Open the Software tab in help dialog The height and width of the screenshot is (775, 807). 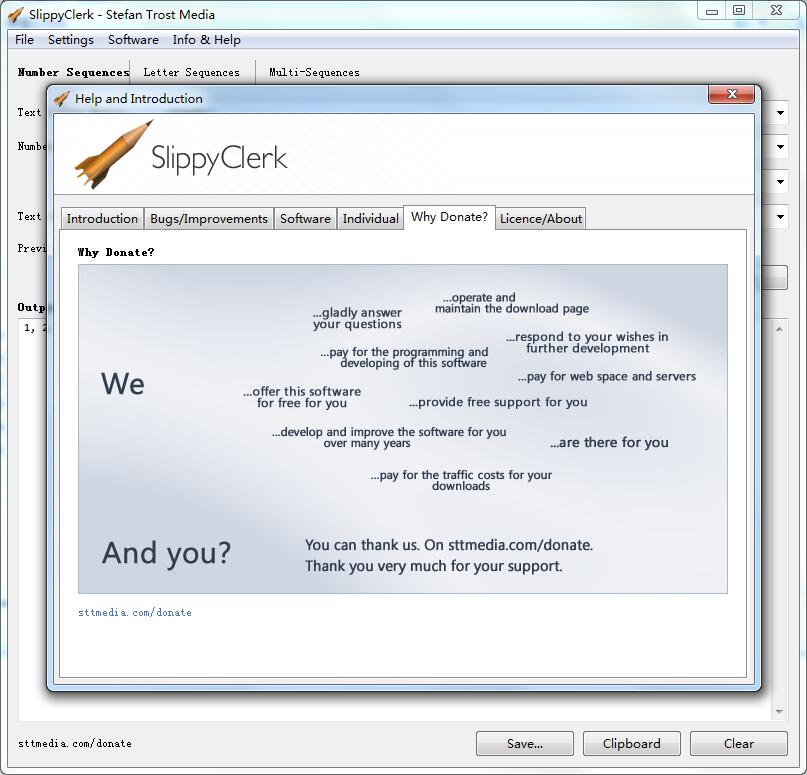305,219
